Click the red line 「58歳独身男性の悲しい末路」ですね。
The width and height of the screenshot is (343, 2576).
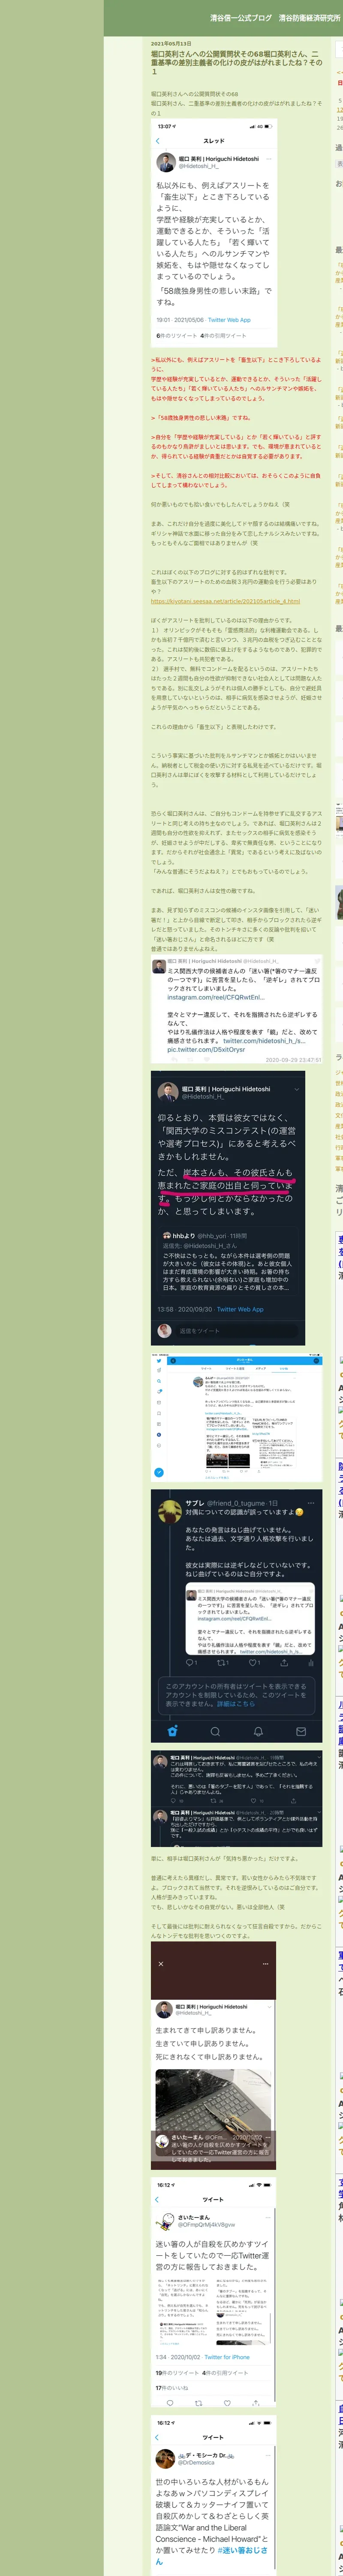201,418
